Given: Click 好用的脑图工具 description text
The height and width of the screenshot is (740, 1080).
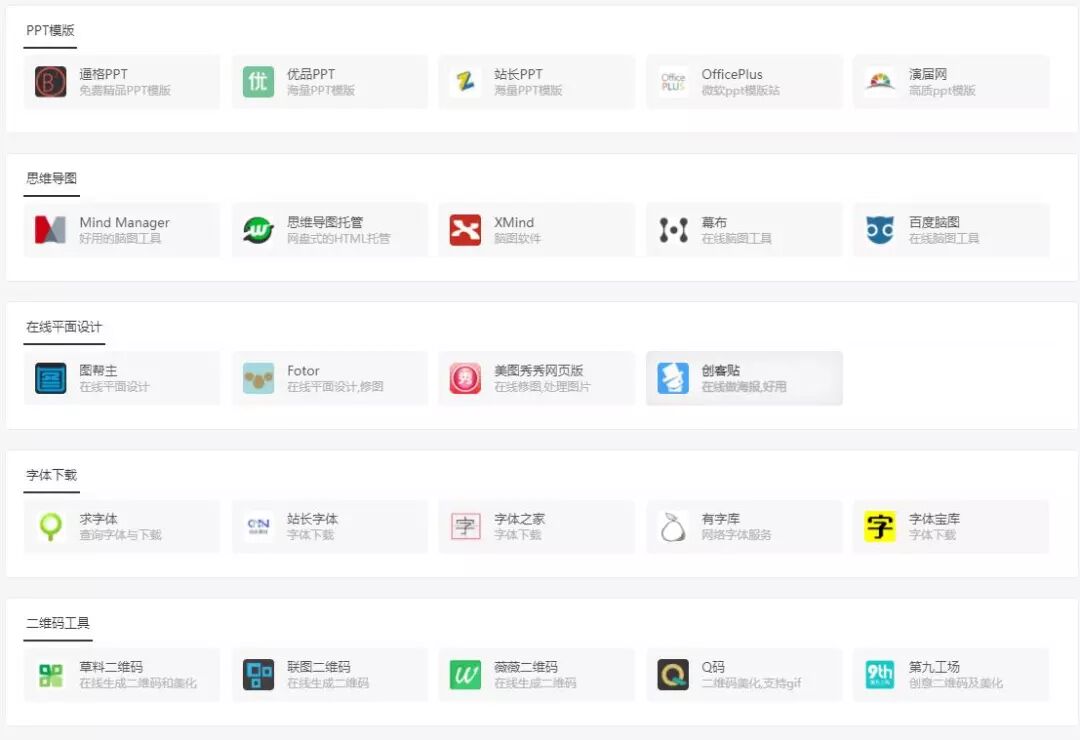Looking at the screenshot, I should click(x=120, y=238).
